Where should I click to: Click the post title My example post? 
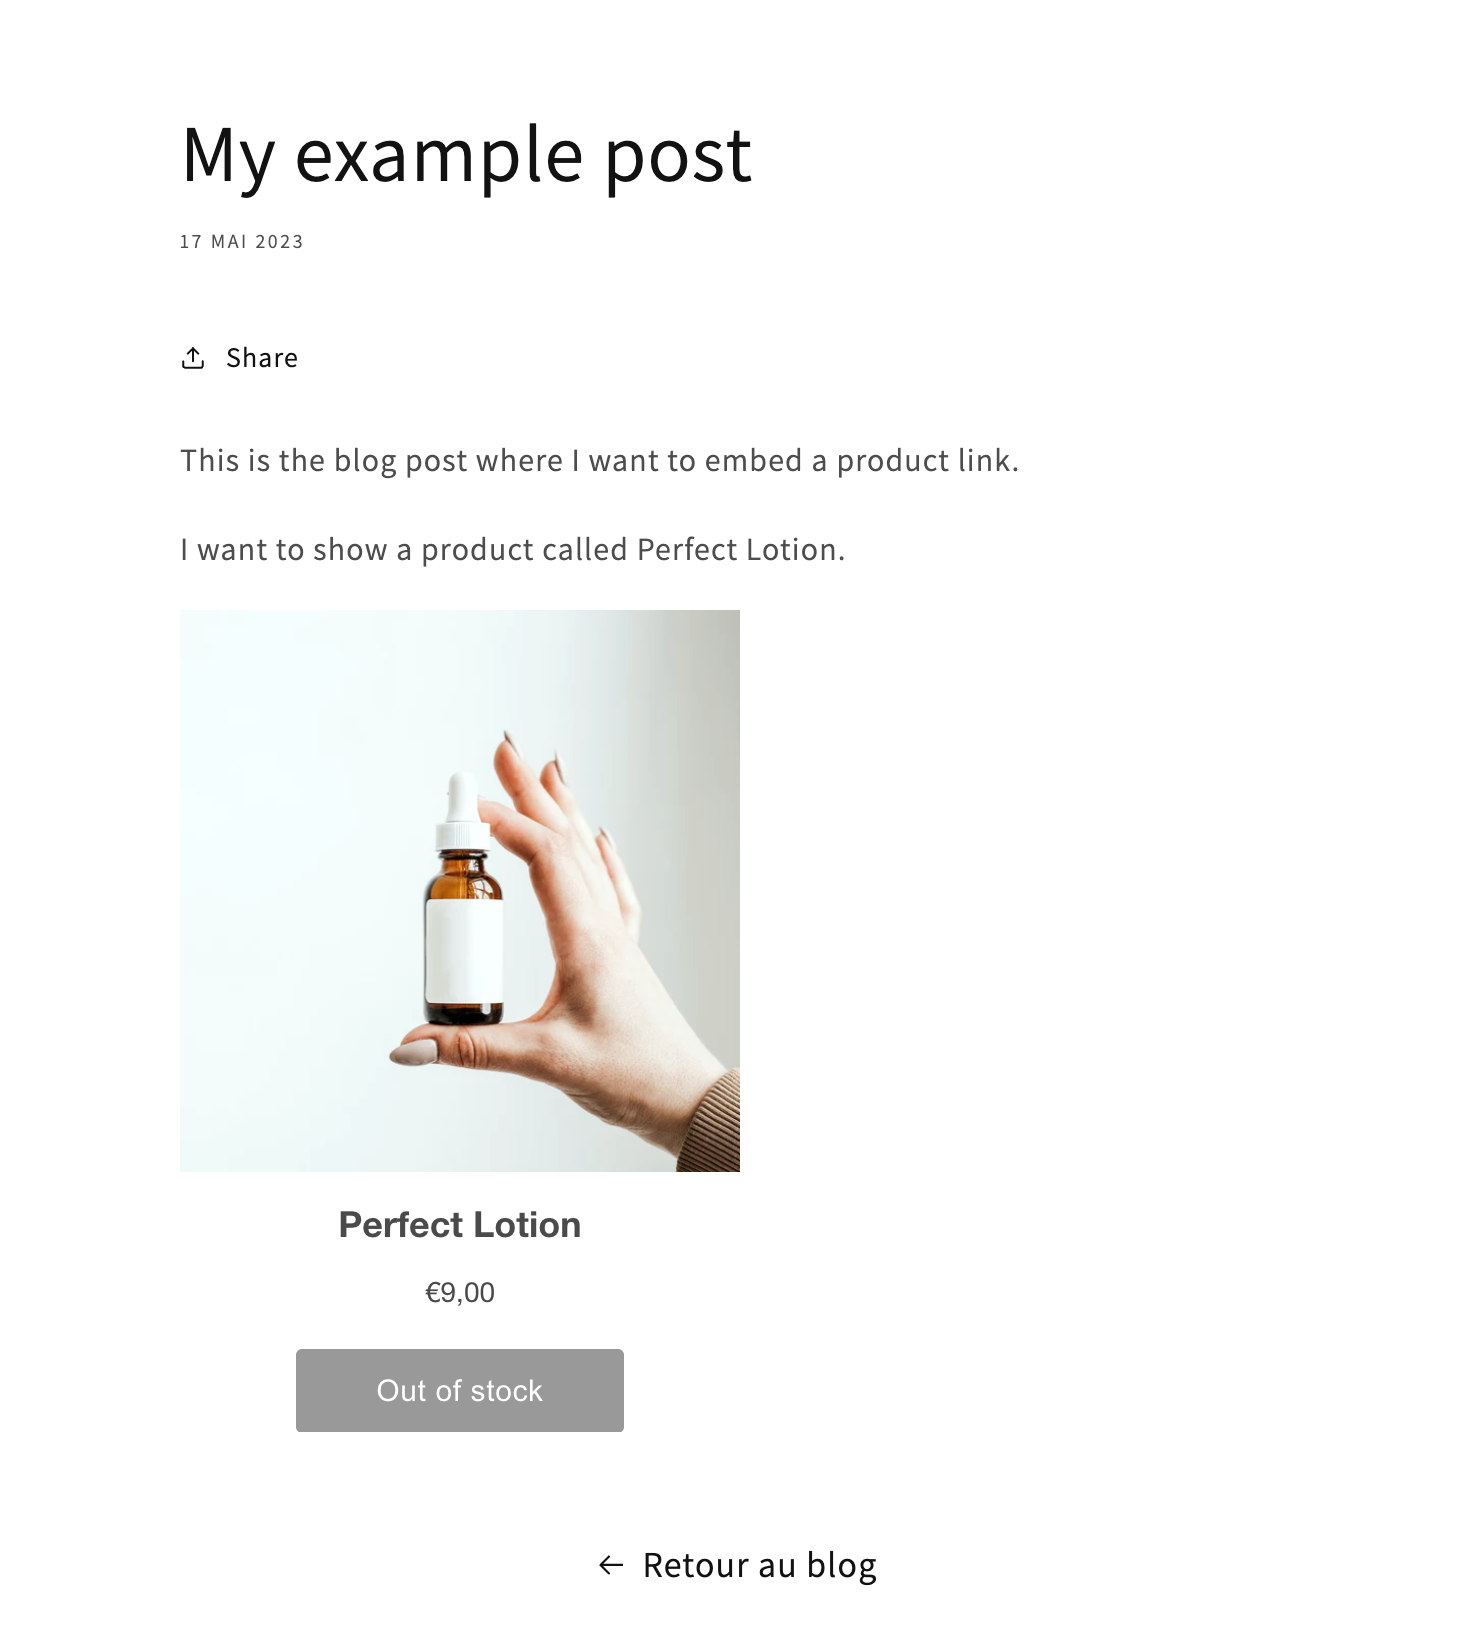point(464,155)
